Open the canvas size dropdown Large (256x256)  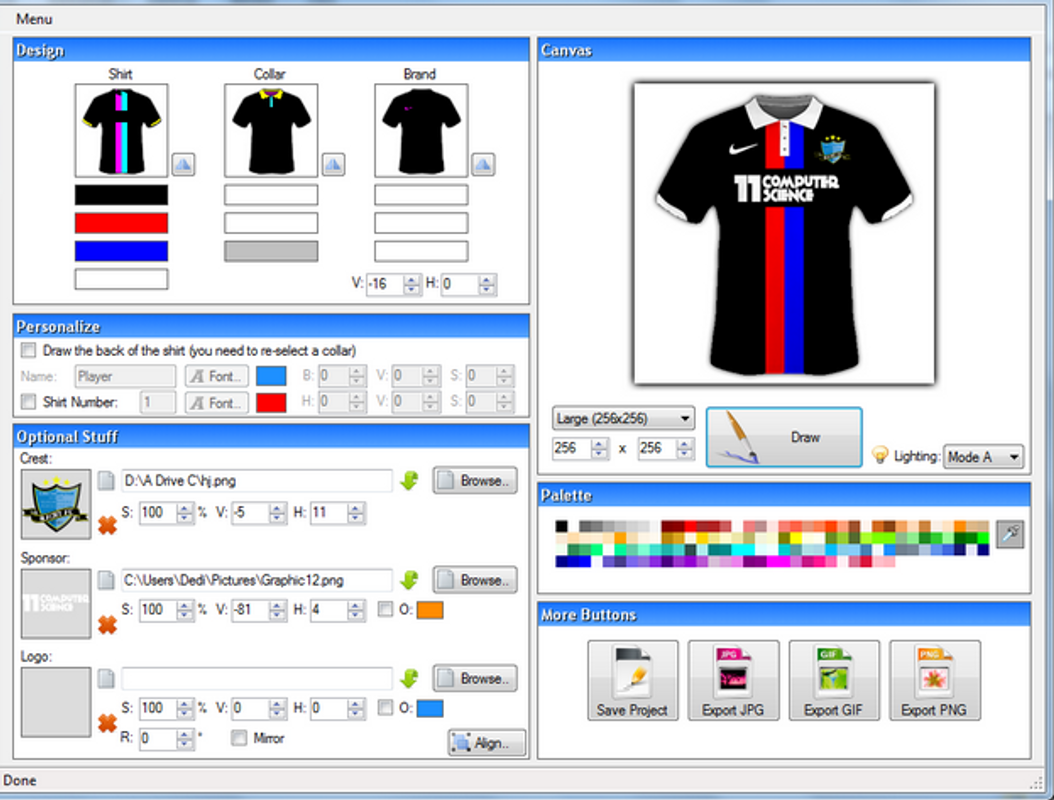tap(623, 418)
